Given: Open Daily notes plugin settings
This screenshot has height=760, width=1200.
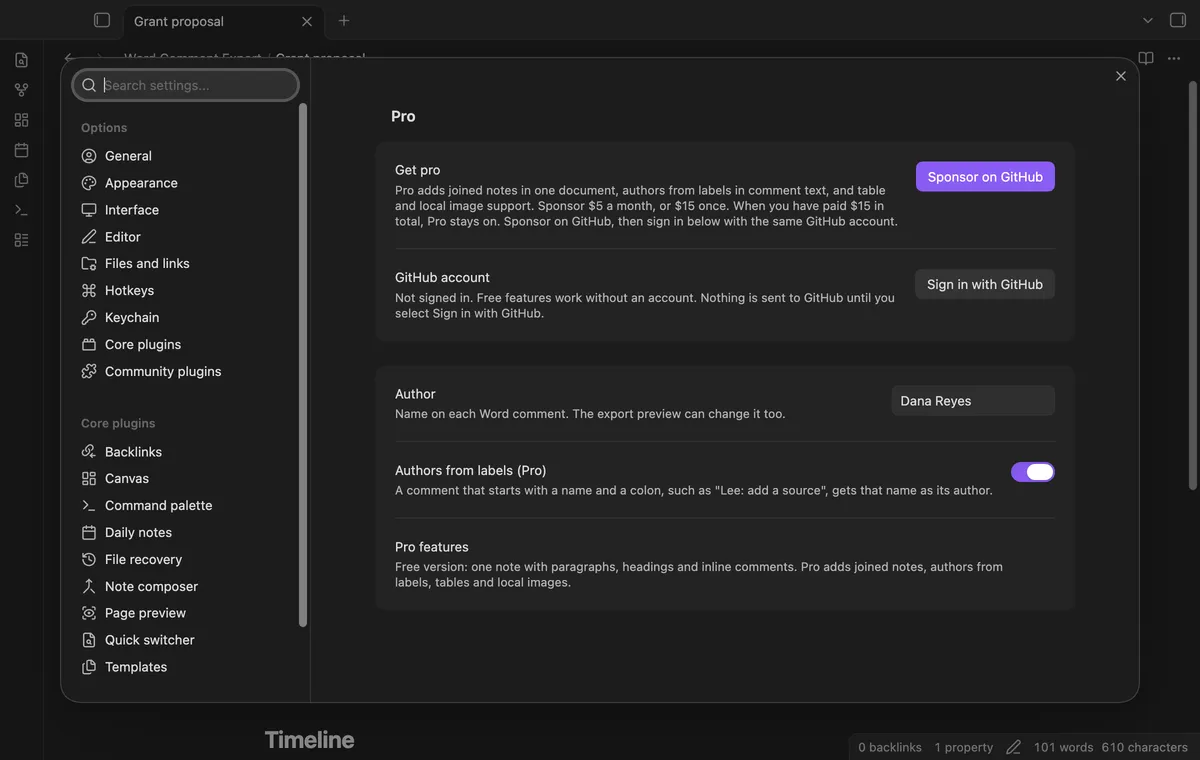Looking at the screenshot, I should 186,532.
